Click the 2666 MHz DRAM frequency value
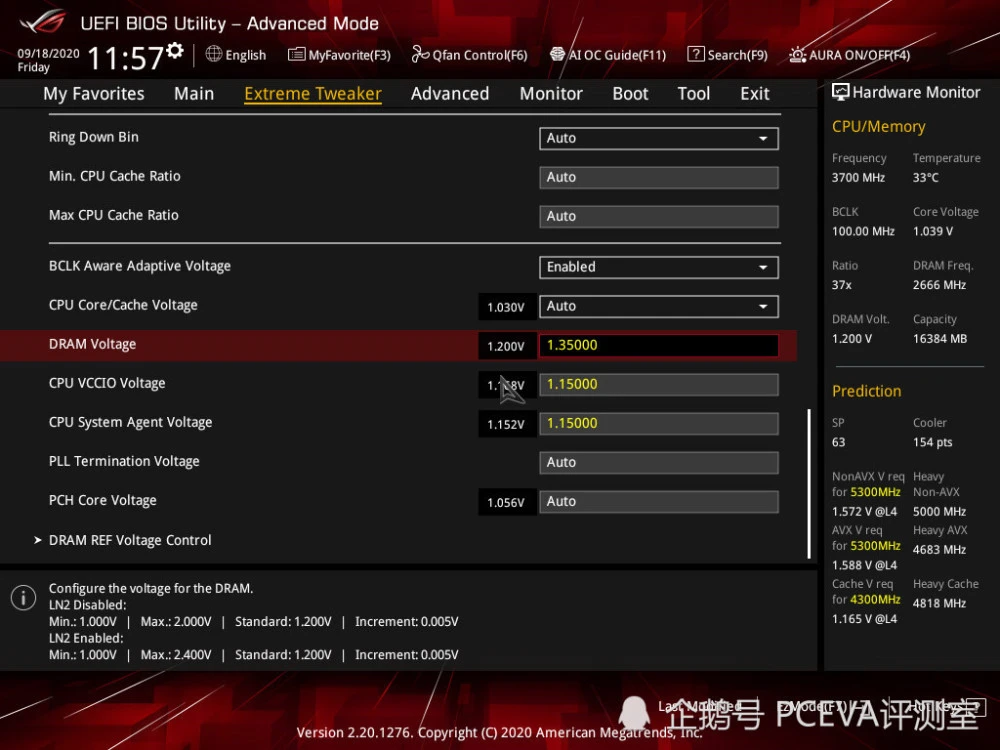This screenshot has height=750, width=1000. click(x=939, y=285)
